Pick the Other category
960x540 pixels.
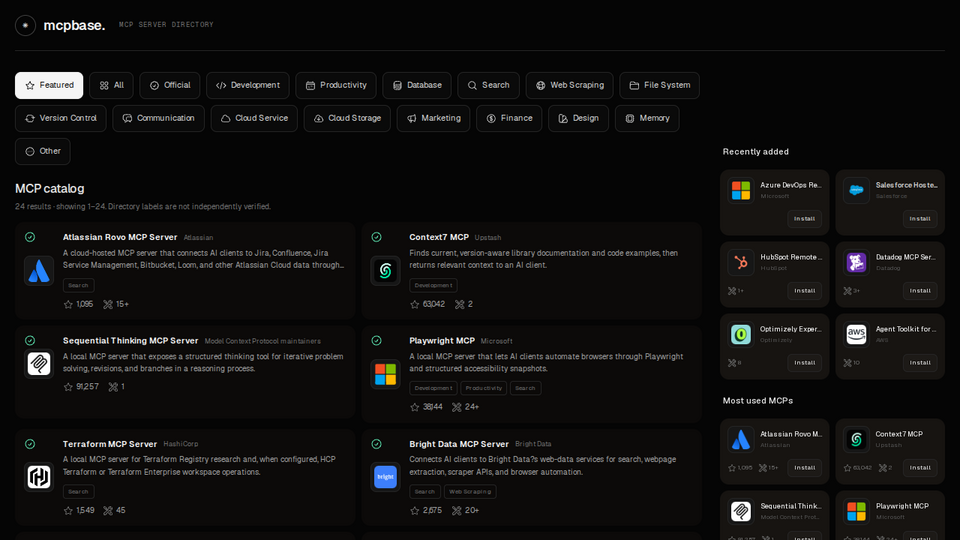[x=43, y=152]
